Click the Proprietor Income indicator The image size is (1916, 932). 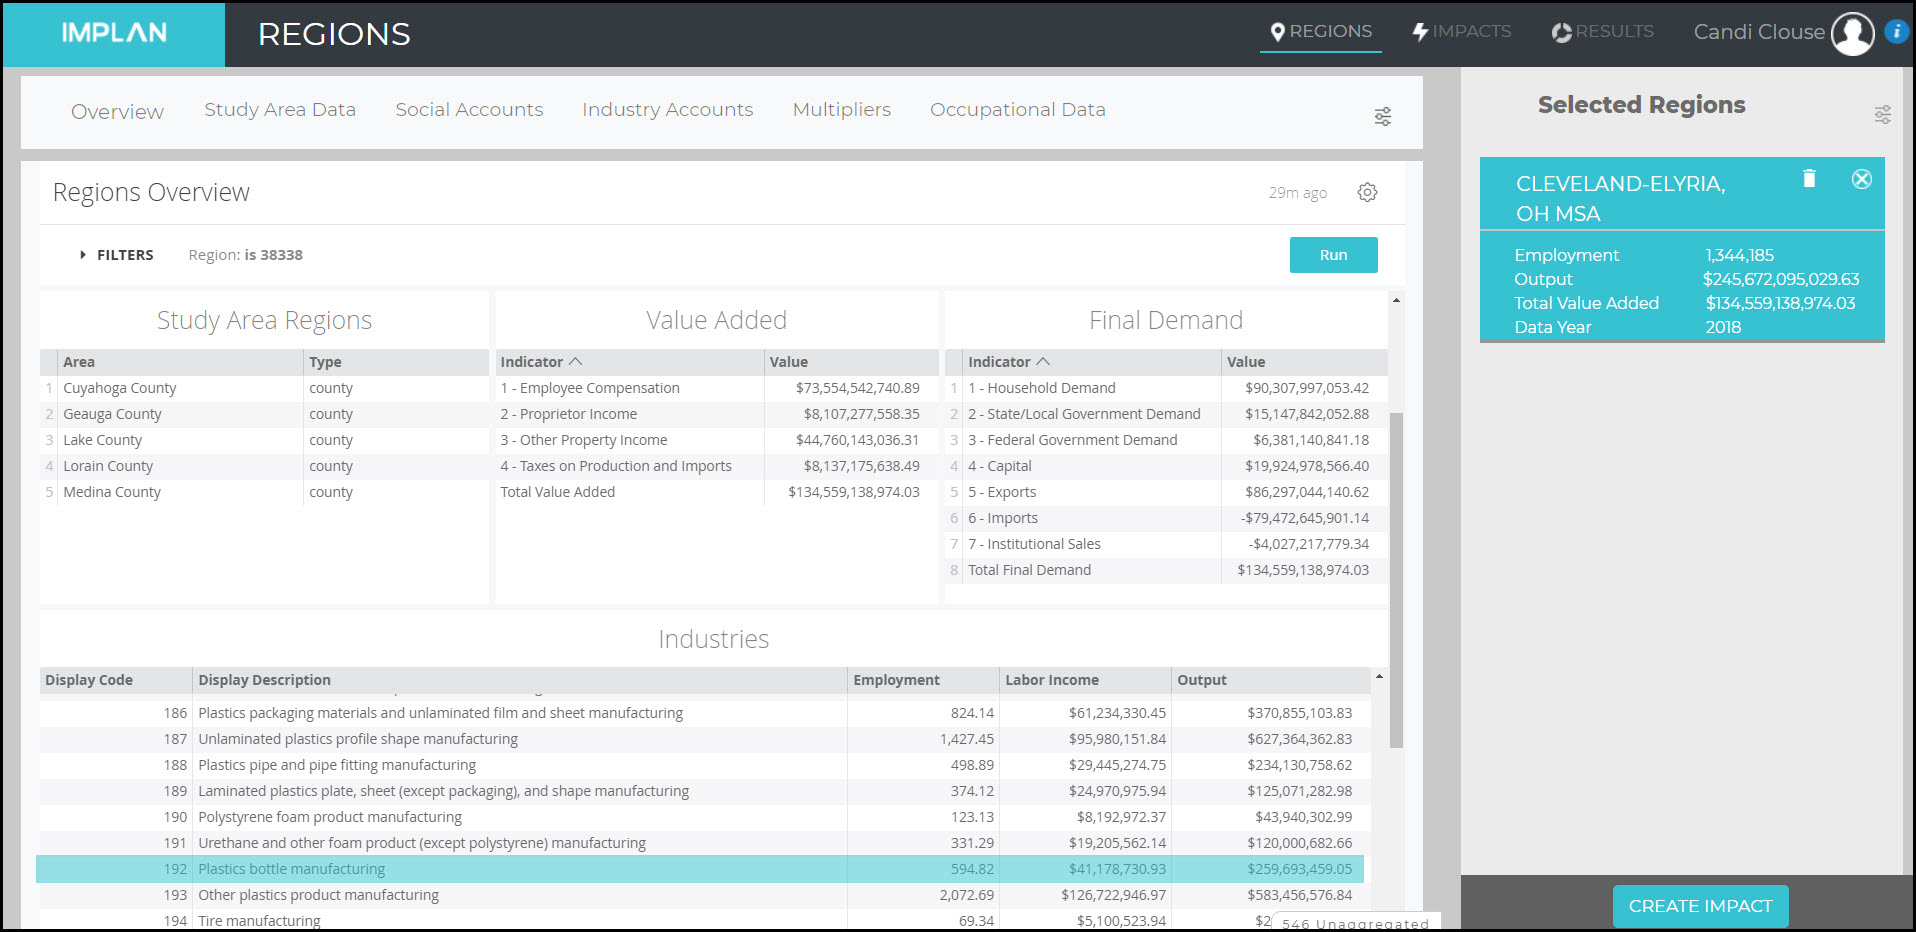tap(569, 414)
